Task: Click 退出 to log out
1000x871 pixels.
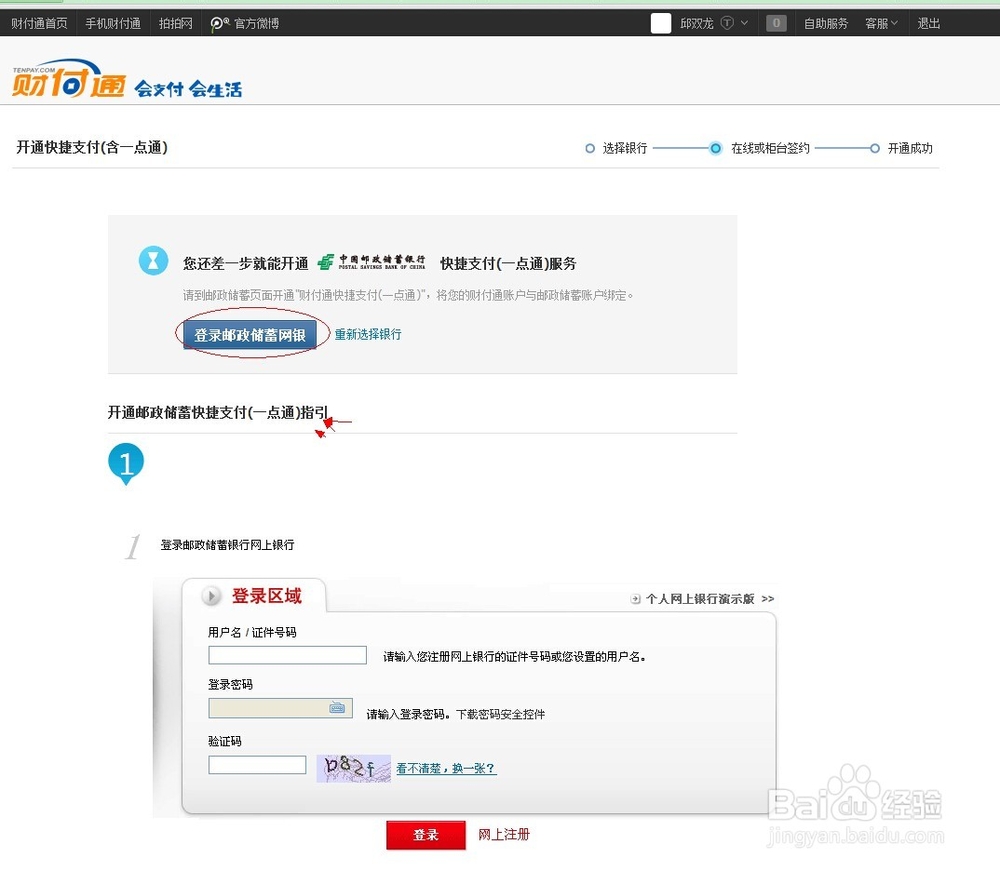Action: [929, 24]
